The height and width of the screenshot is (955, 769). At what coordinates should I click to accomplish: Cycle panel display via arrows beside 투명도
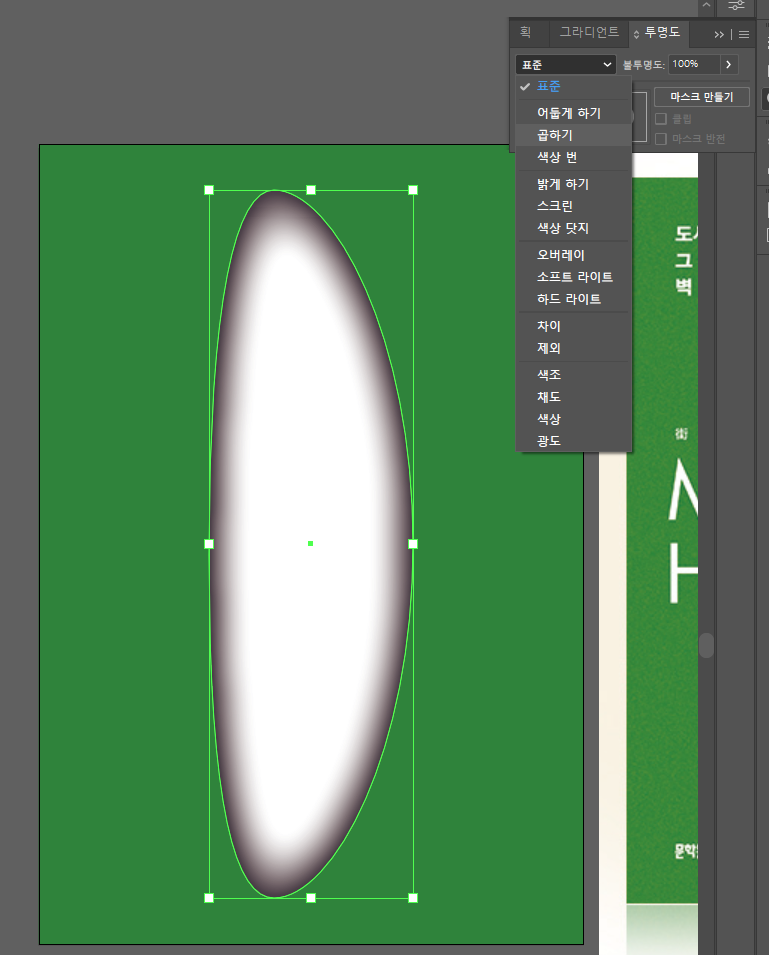(636, 35)
